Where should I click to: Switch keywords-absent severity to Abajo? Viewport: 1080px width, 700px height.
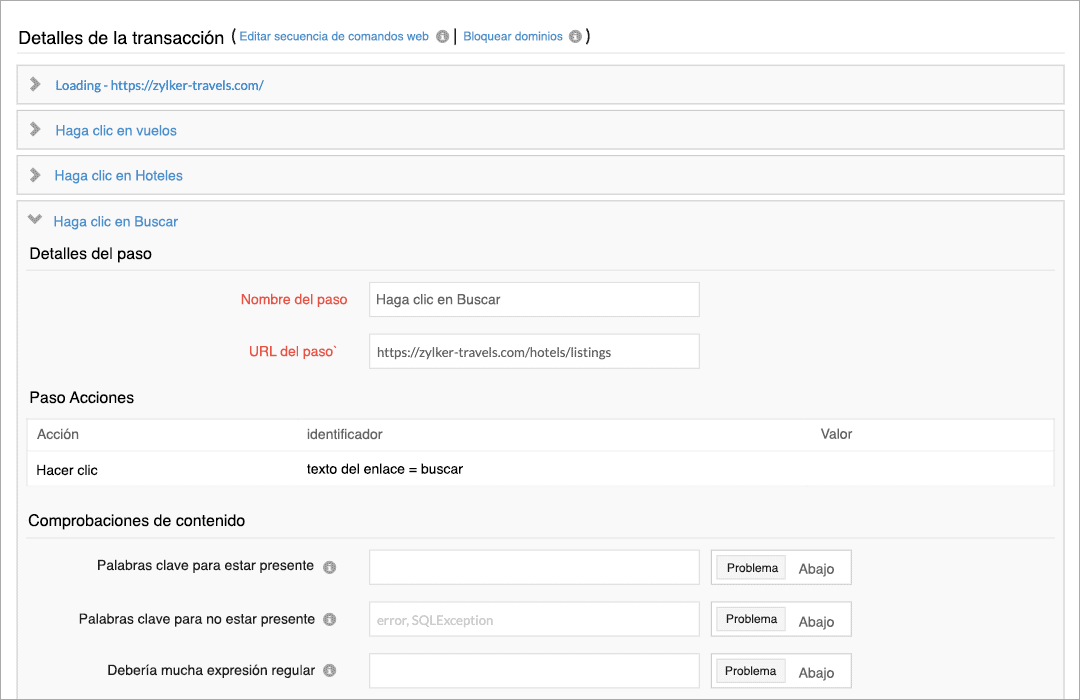817,619
